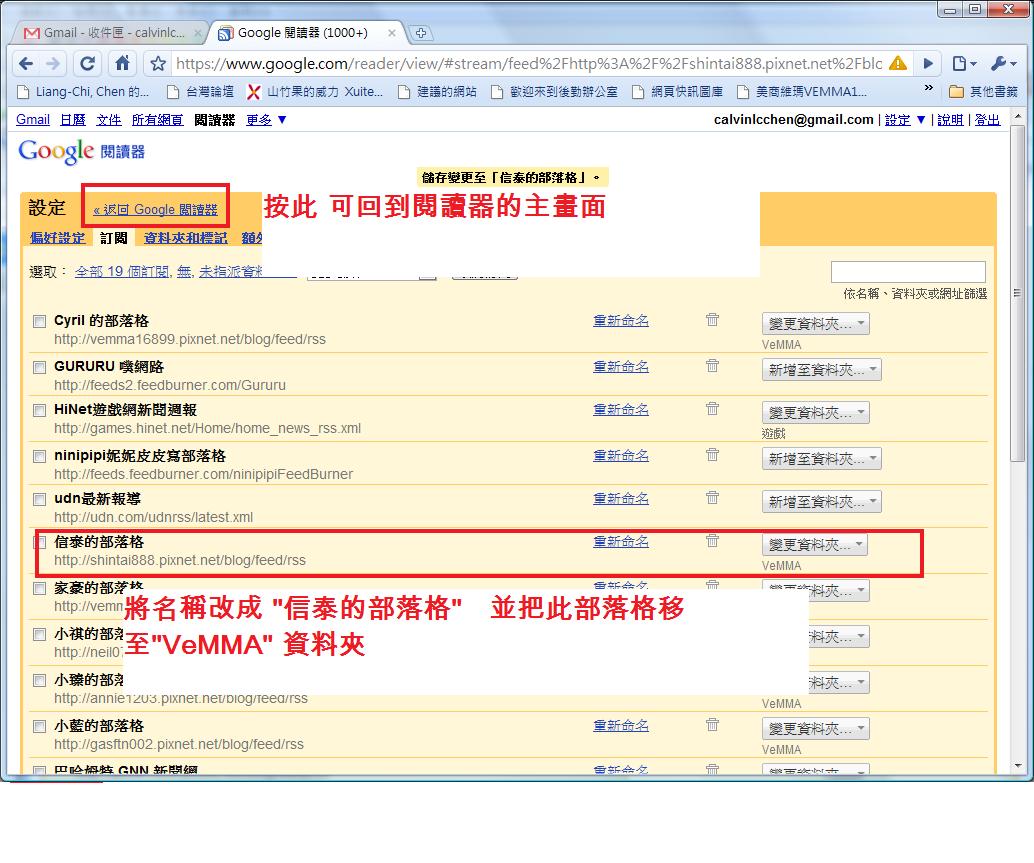This screenshot has height=863, width=1034.
Task: Switch to the 偏好設定 tab
Action: [x=57, y=237]
